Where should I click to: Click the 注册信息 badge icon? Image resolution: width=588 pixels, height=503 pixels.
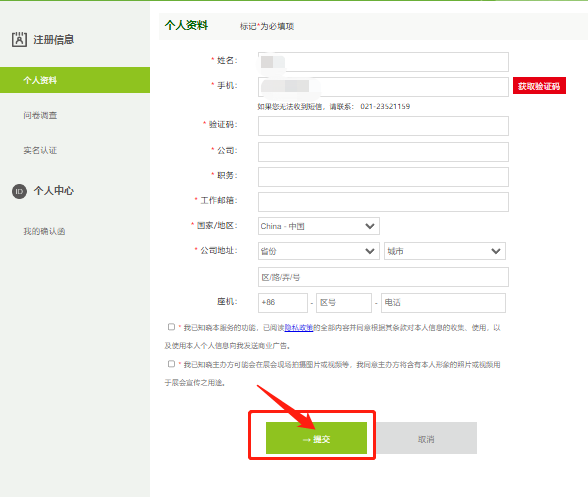[x=19, y=39]
